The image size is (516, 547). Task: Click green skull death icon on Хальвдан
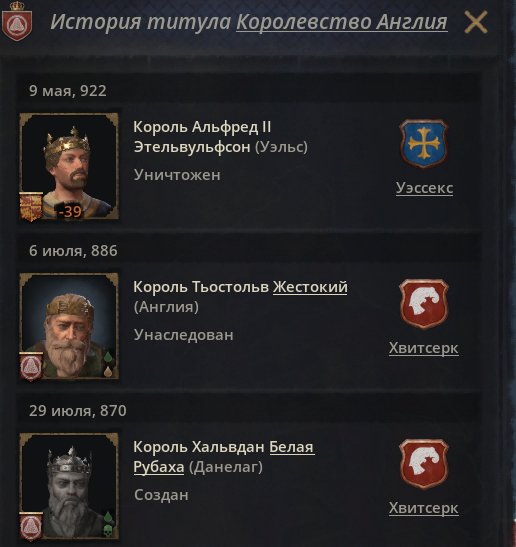pos(108,531)
